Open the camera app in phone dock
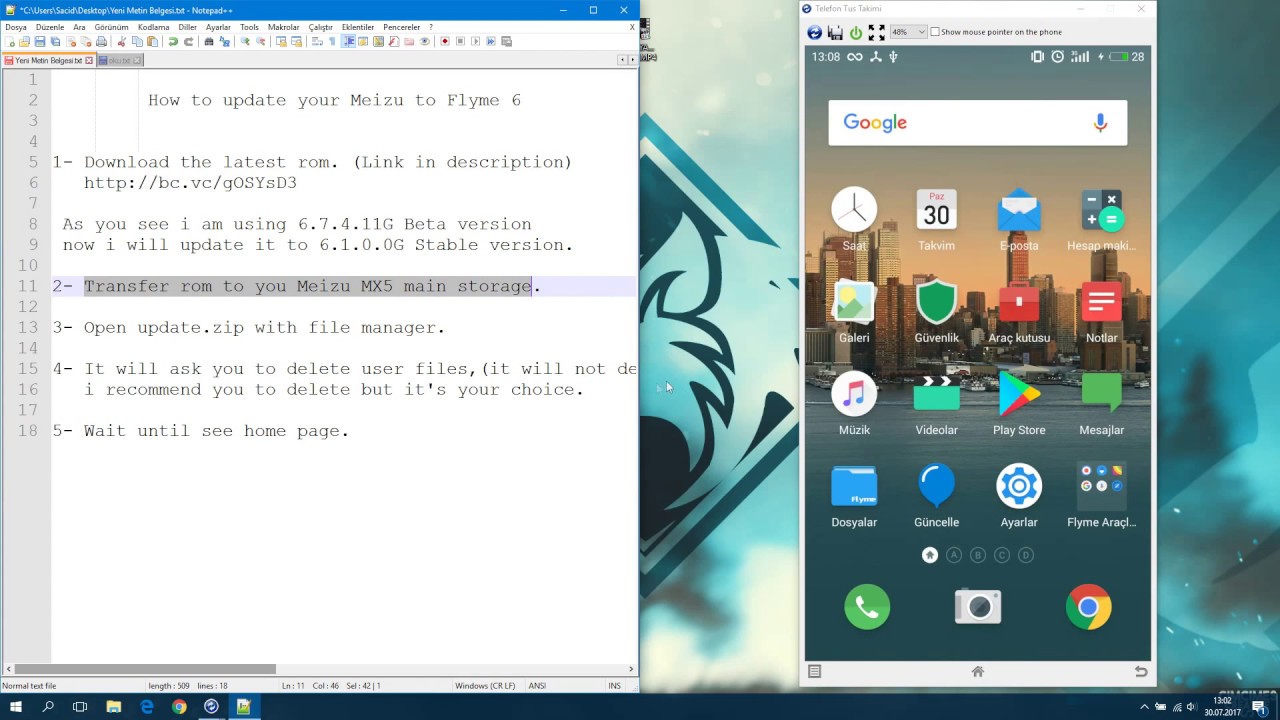The height and width of the screenshot is (720, 1280). tap(978, 606)
